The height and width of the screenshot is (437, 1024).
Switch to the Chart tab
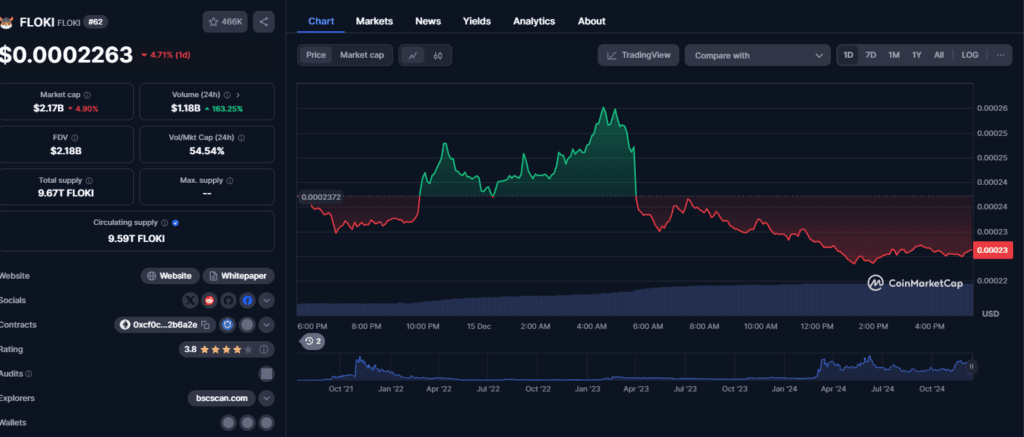[321, 21]
